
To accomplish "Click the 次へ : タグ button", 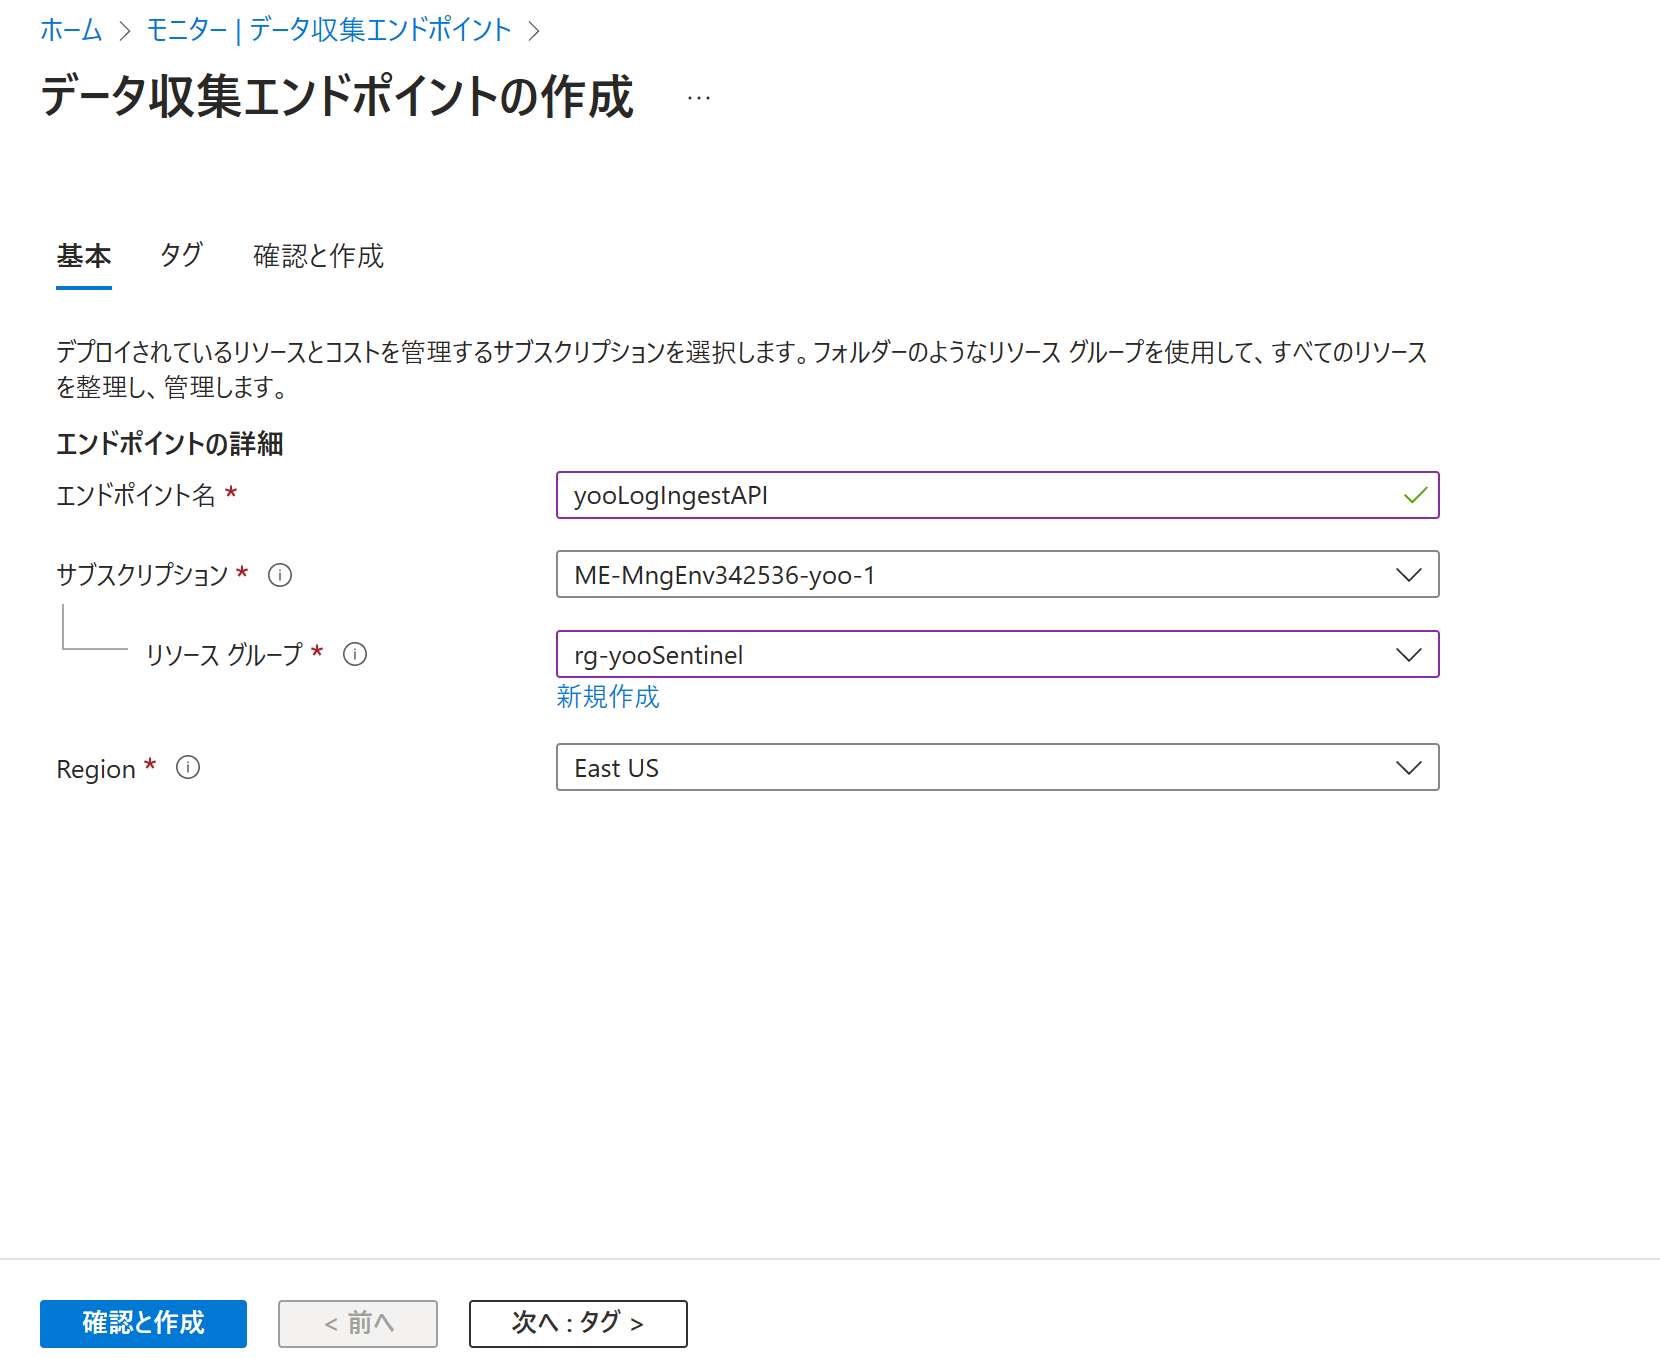I will click(578, 1323).
